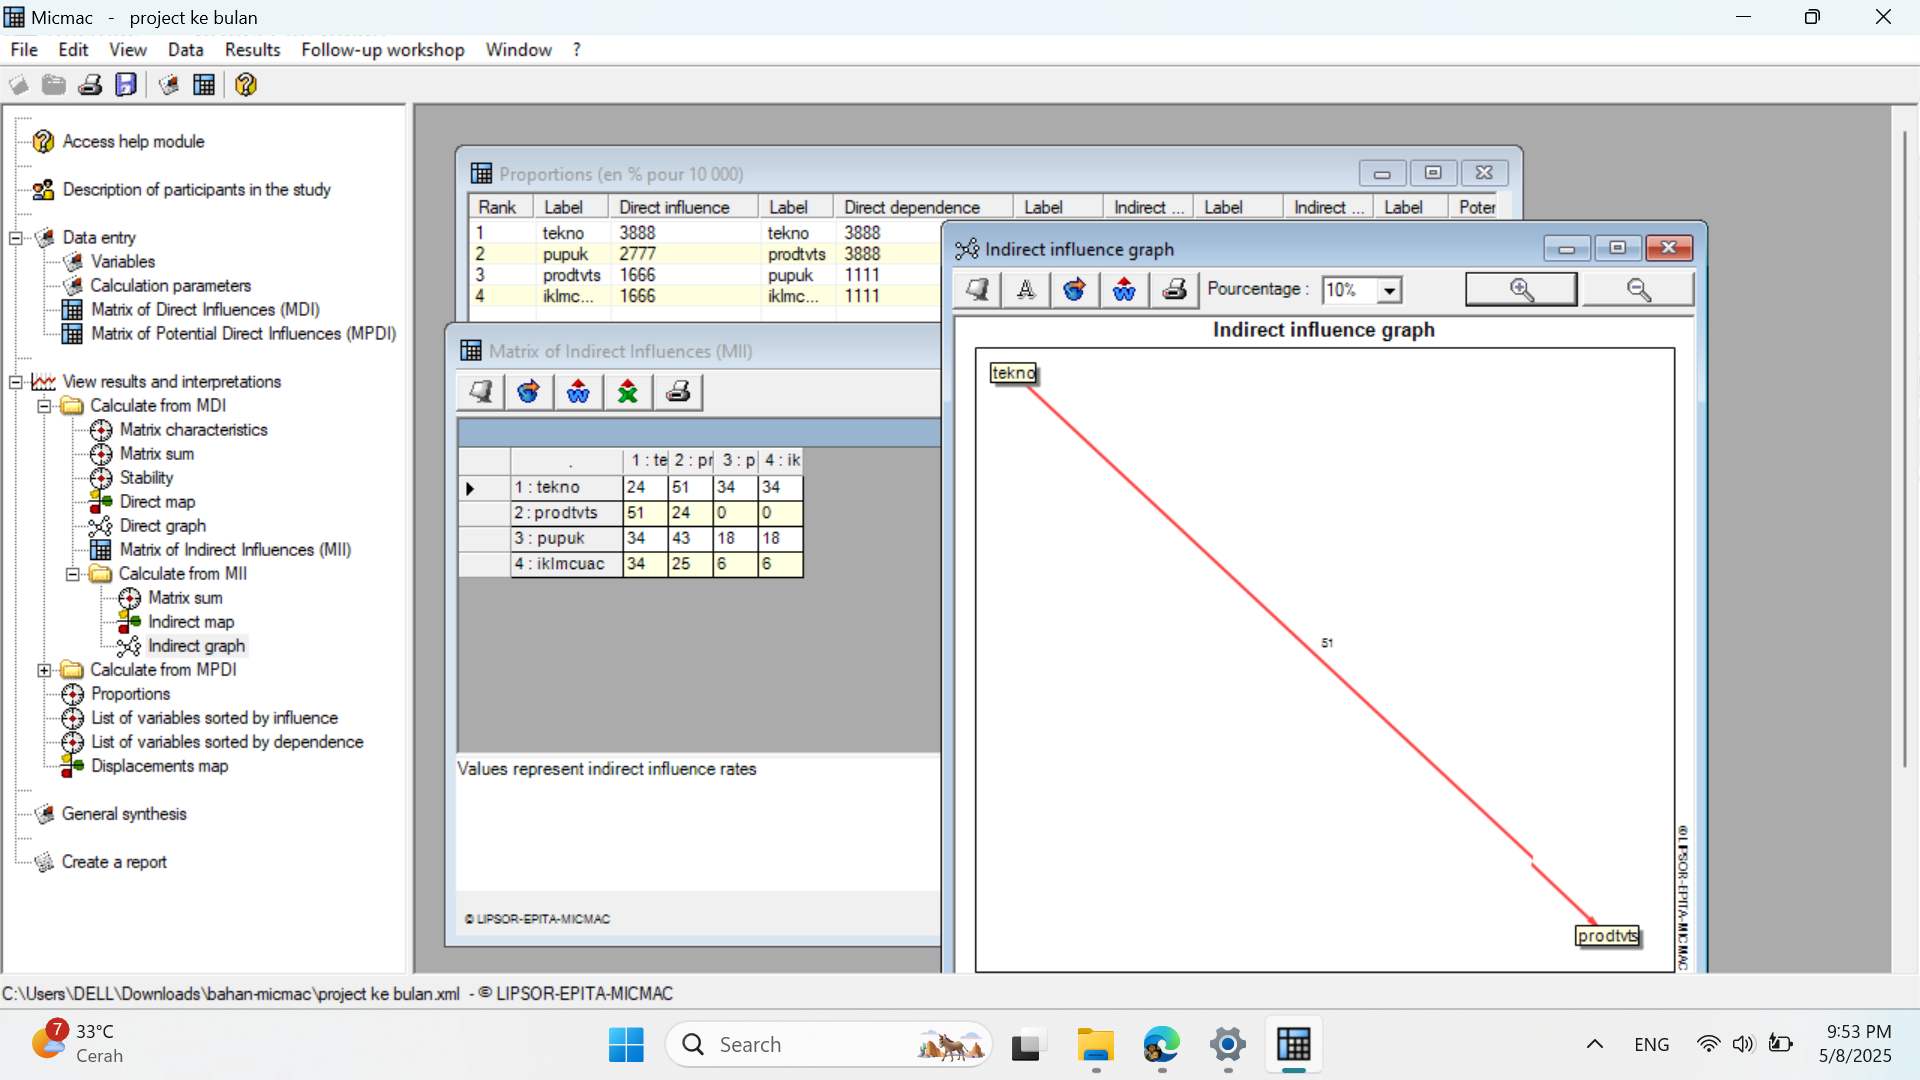
Task: Click the prodtvts node in the graph
Action: coord(1607,936)
